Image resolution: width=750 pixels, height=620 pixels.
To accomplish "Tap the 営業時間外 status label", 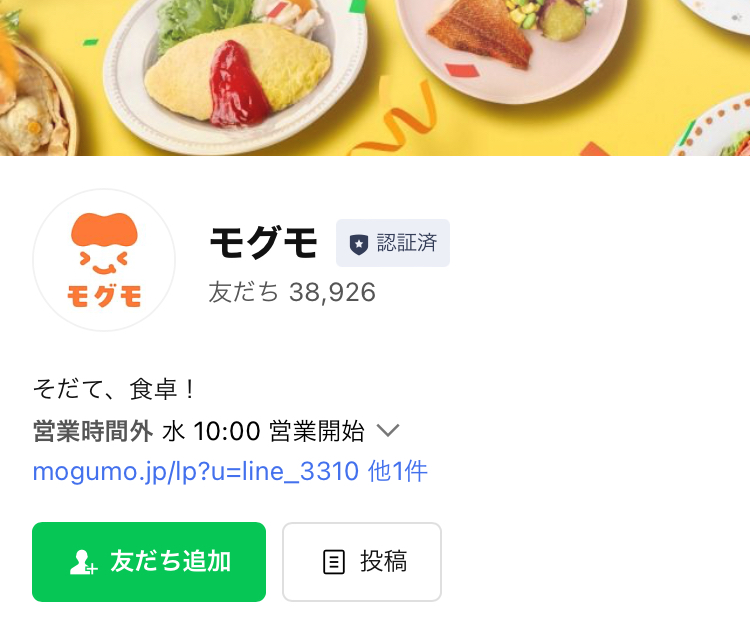I will tap(93, 431).
